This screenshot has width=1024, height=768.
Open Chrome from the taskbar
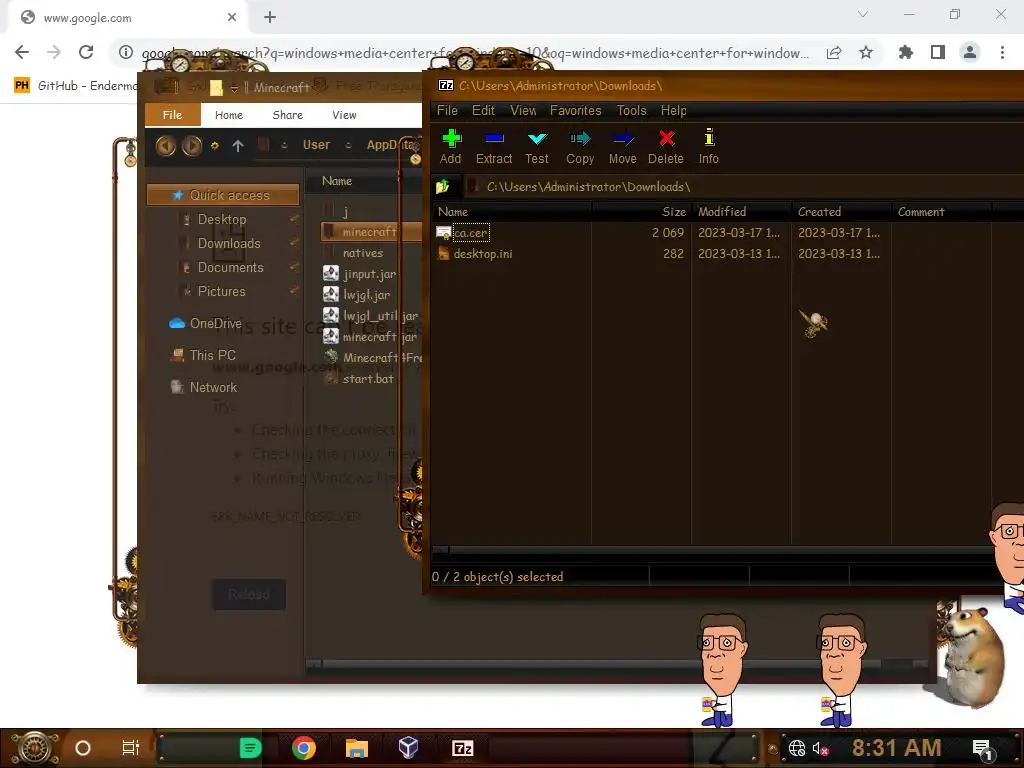click(304, 748)
